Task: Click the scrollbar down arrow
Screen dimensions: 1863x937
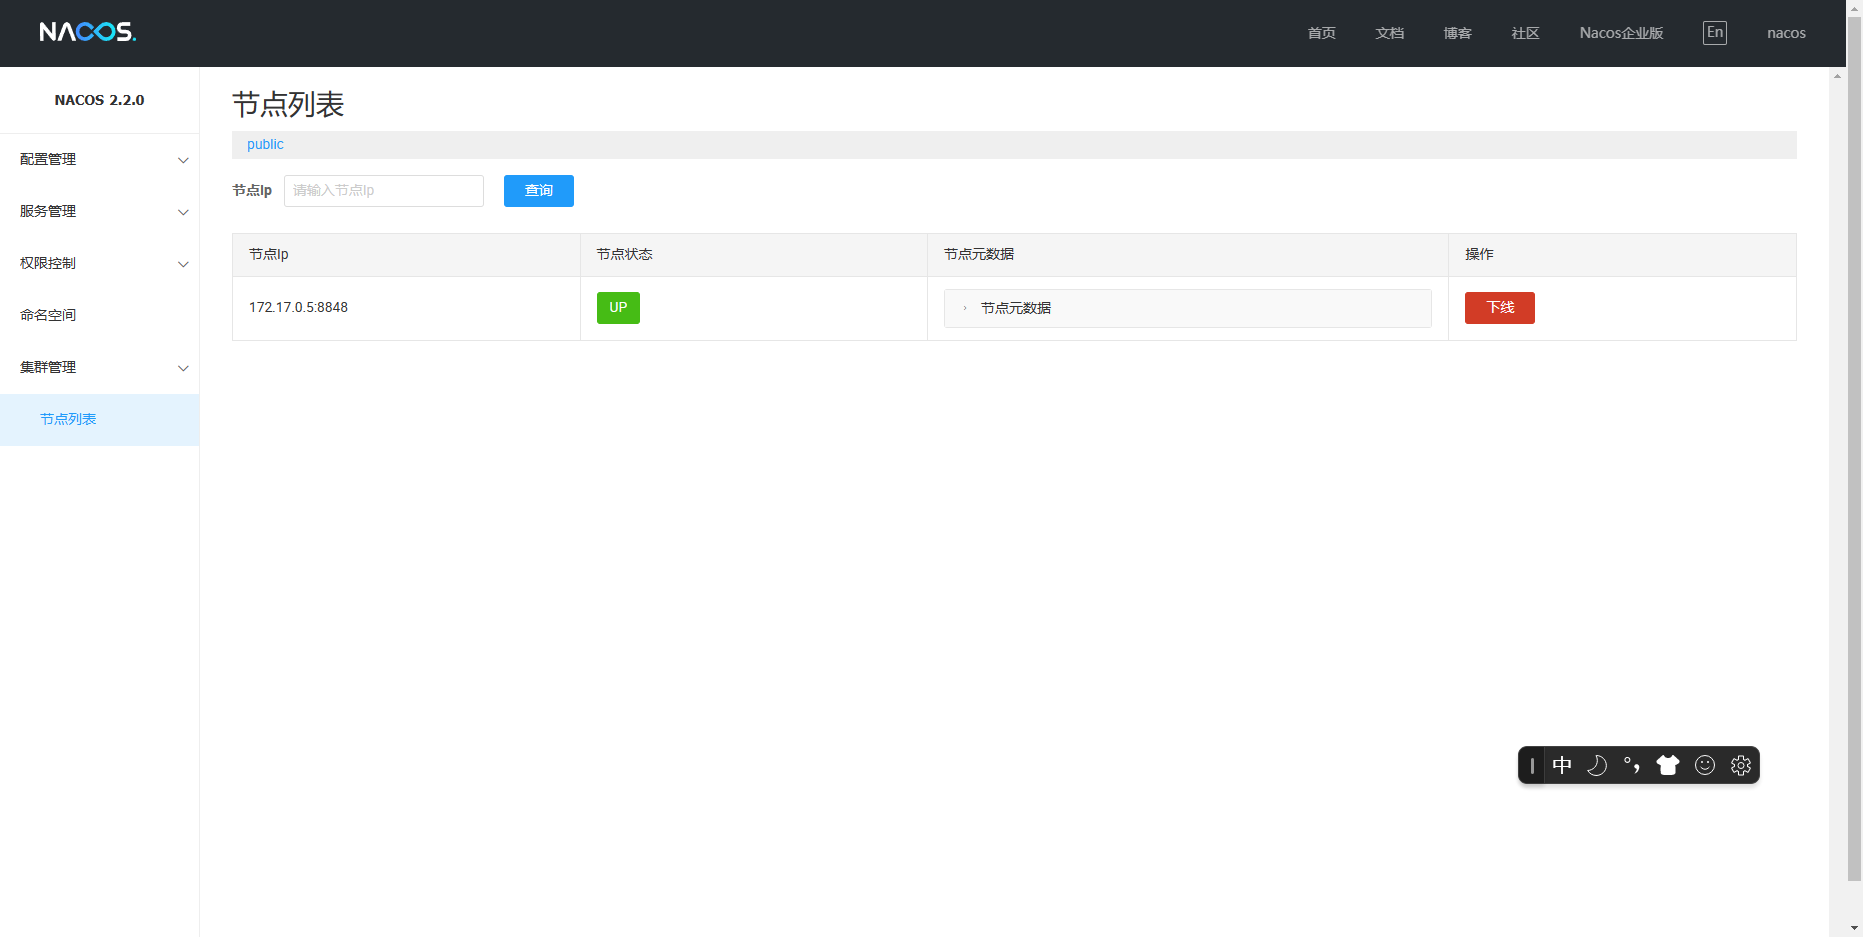Action: coord(1855,928)
